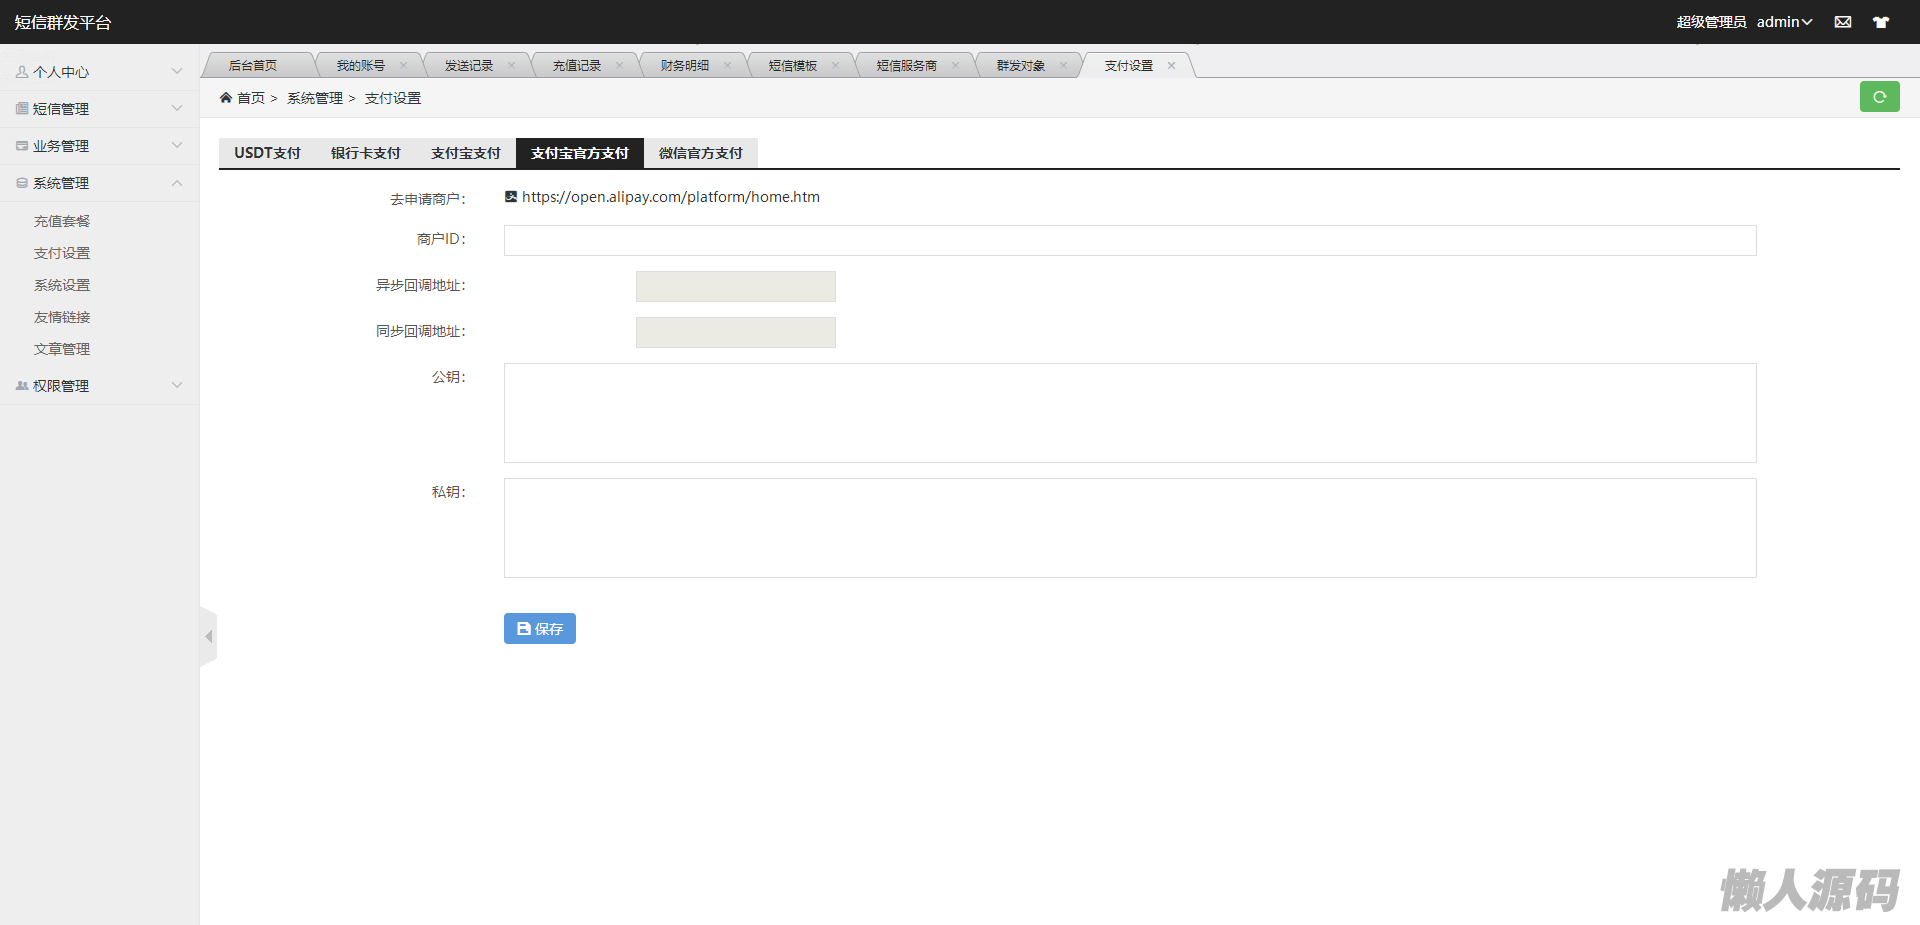Close the 支付设置 tab

[x=1171, y=66]
